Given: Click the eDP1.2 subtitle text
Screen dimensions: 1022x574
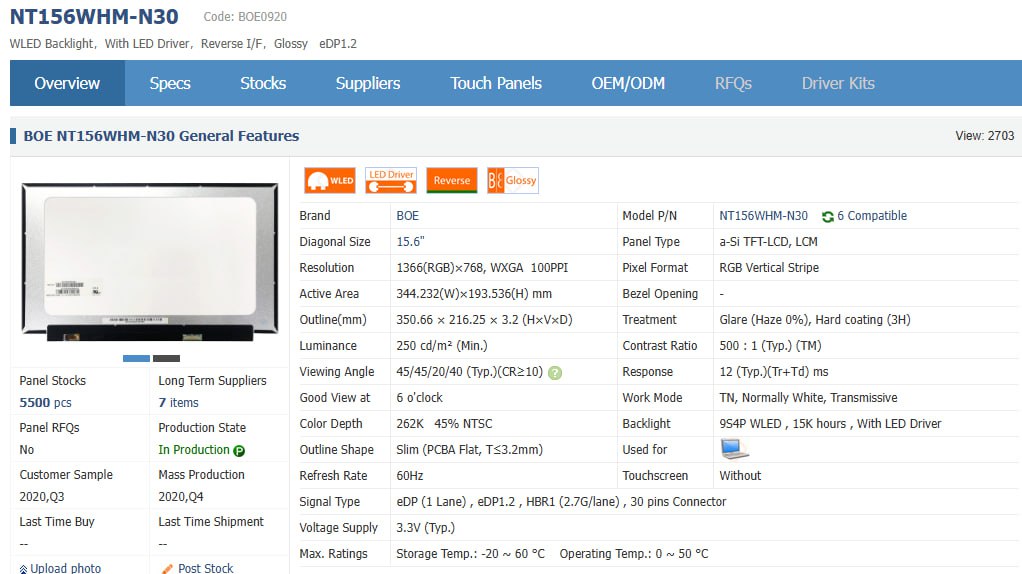Looking at the screenshot, I should (x=338, y=44).
